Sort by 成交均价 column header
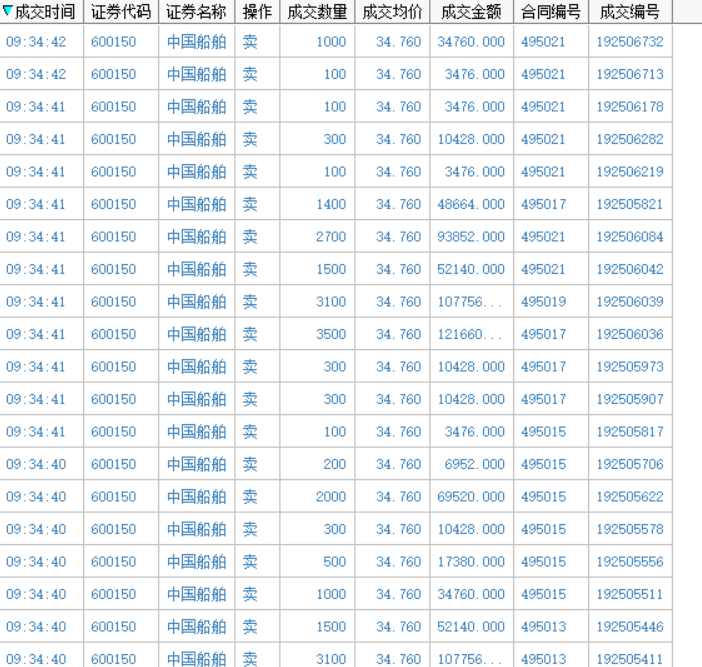This screenshot has width=702, height=667. tap(392, 12)
